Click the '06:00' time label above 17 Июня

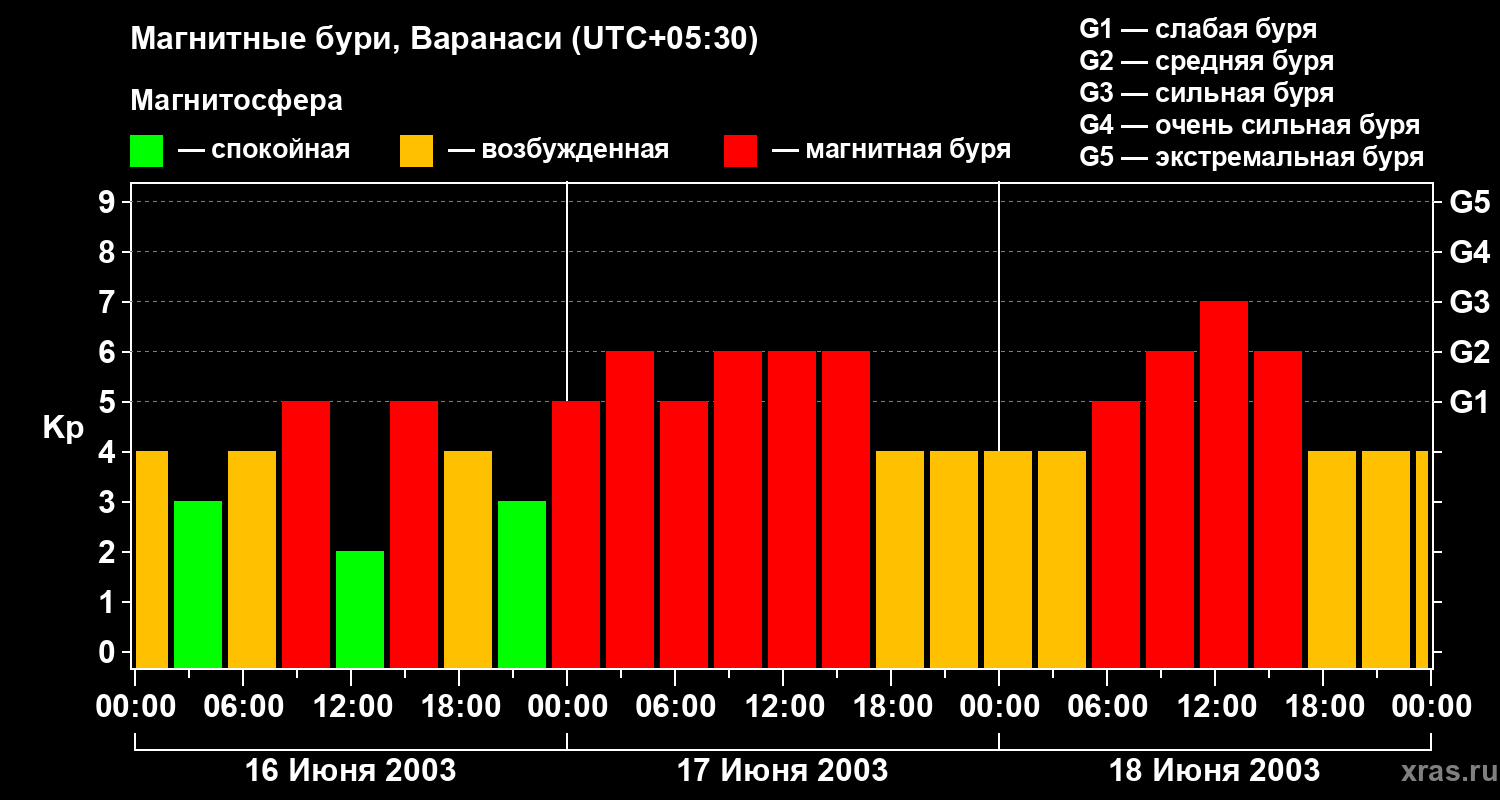[x=674, y=706]
